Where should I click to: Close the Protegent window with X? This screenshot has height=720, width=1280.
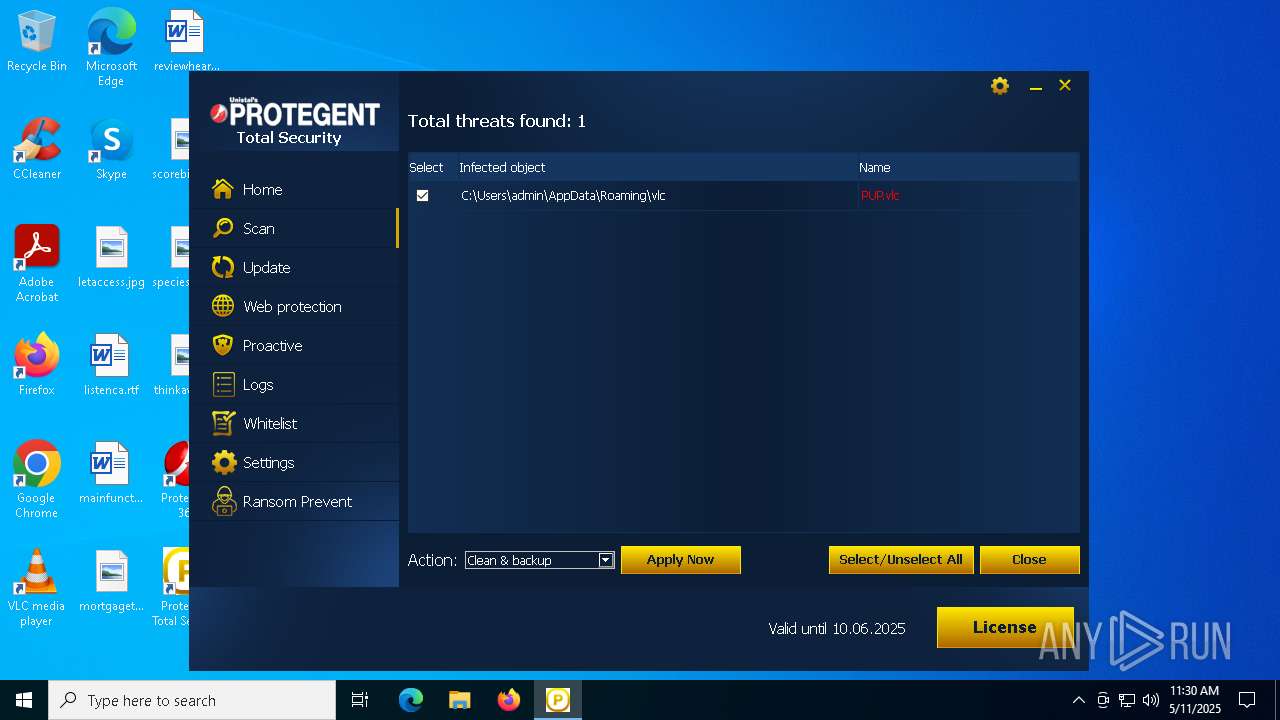point(1065,86)
